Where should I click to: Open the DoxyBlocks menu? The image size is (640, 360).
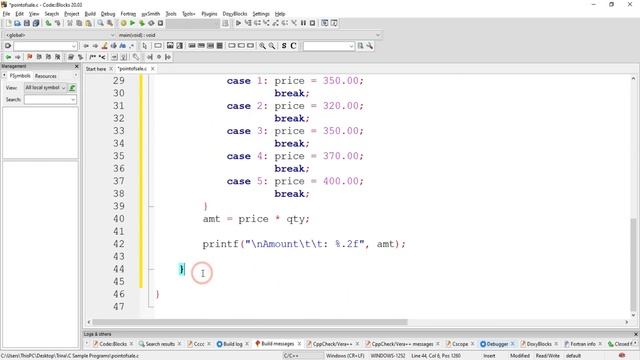tap(235, 13)
